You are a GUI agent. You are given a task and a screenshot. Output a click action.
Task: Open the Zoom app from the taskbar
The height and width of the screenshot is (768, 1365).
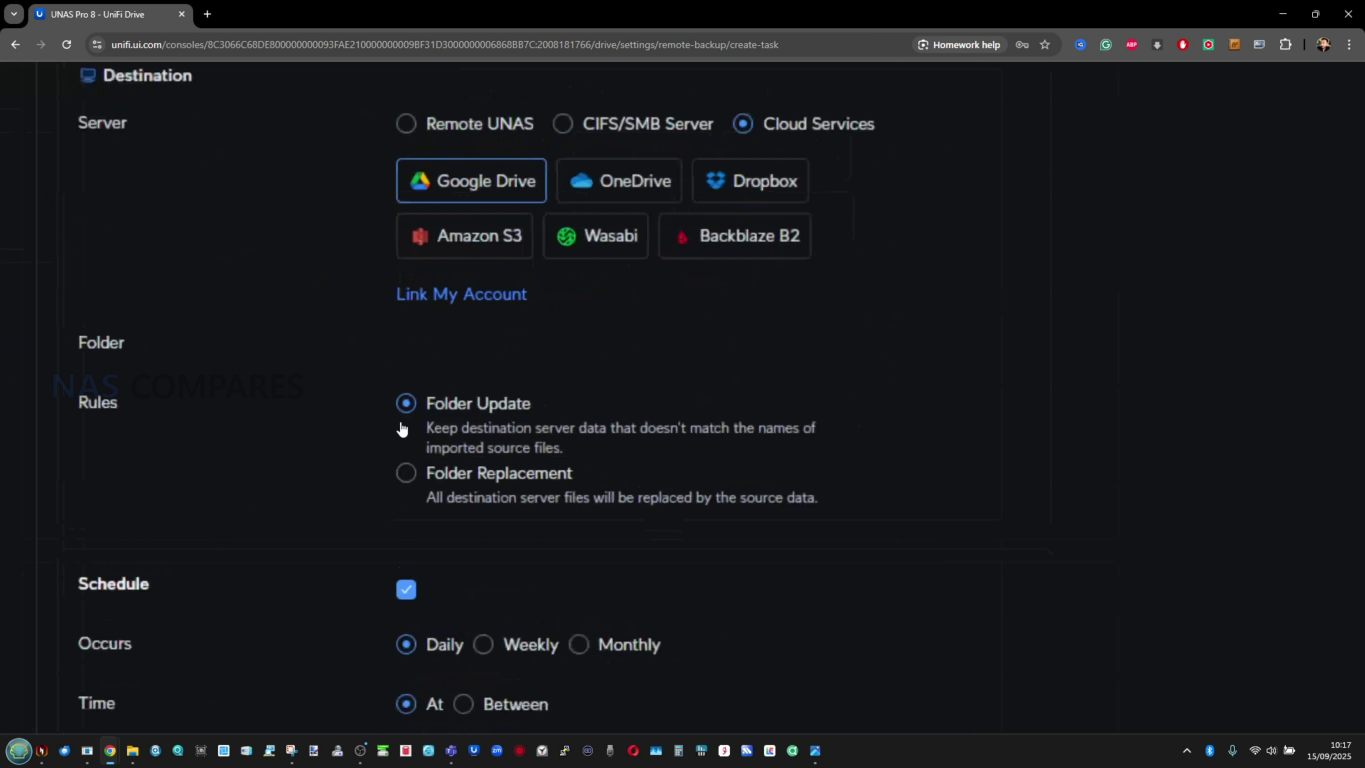tap(497, 751)
